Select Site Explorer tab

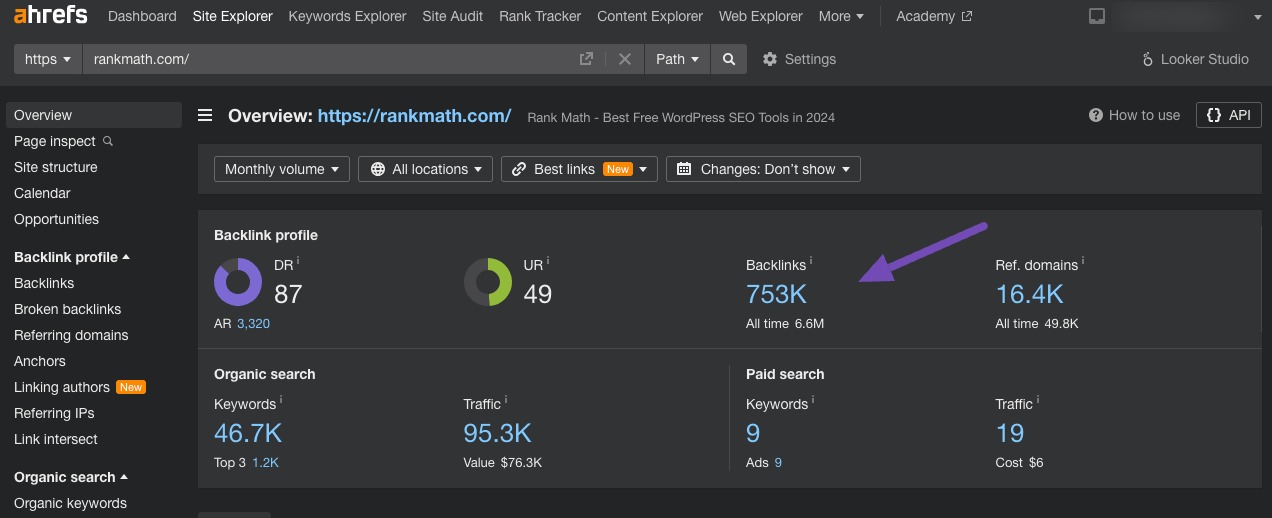(232, 16)
